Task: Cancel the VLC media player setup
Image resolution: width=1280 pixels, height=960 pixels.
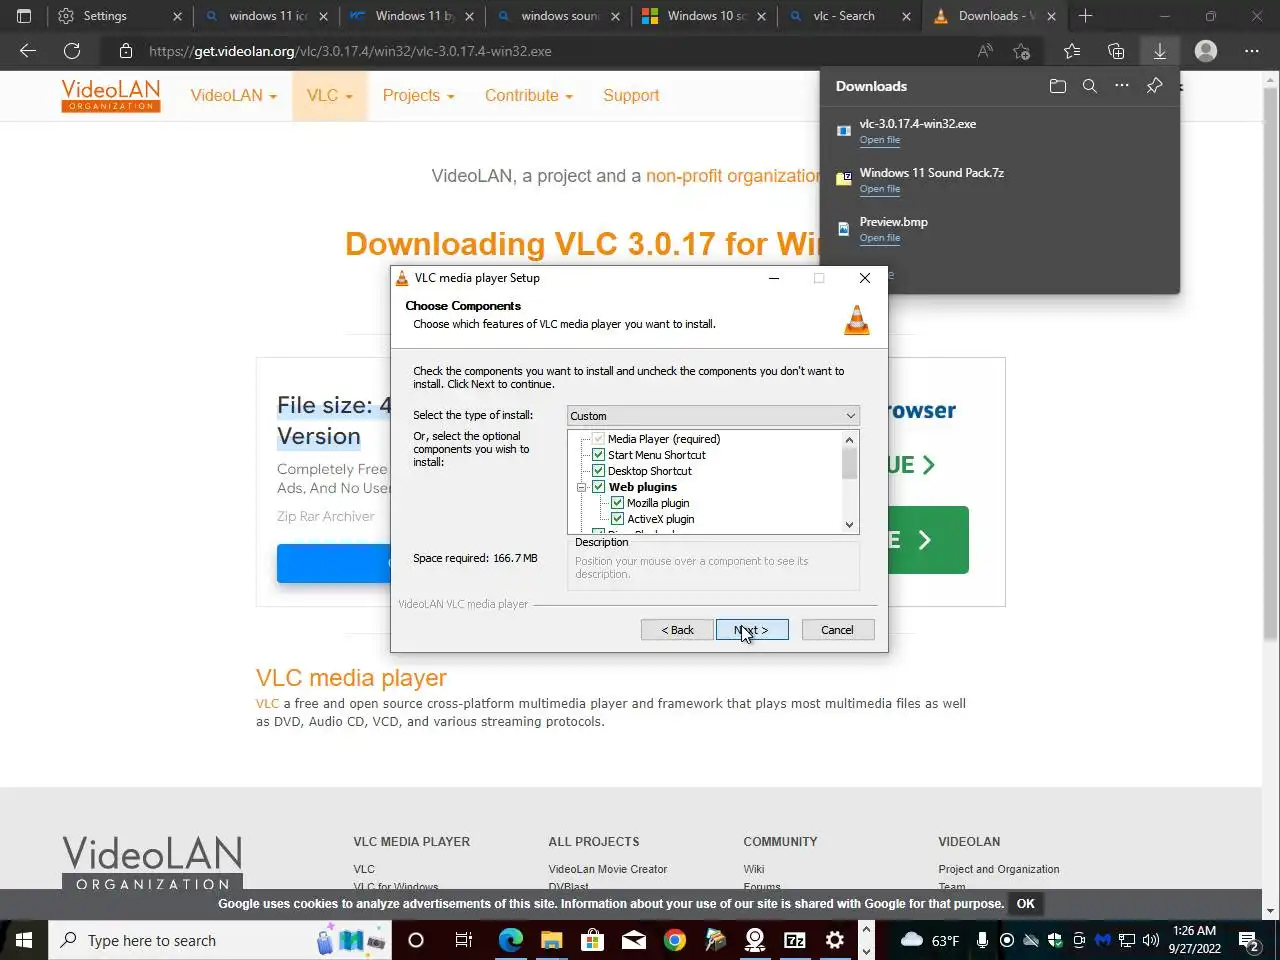Action: tap(838, 630)
